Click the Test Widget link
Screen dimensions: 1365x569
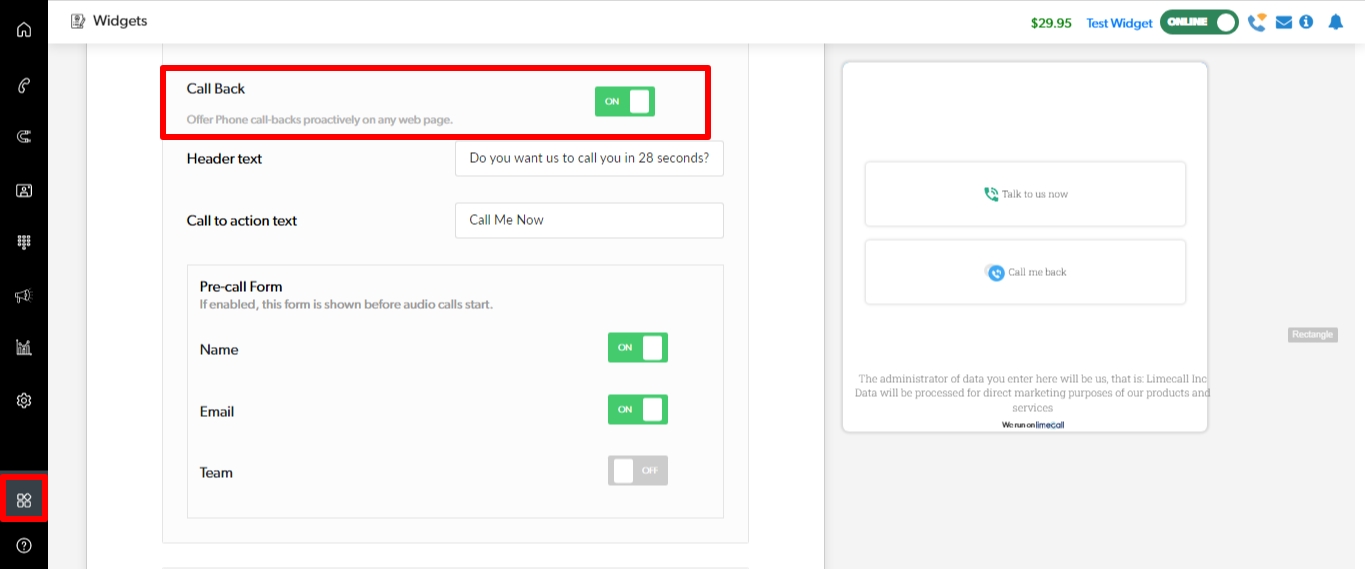coord(1119,23)
